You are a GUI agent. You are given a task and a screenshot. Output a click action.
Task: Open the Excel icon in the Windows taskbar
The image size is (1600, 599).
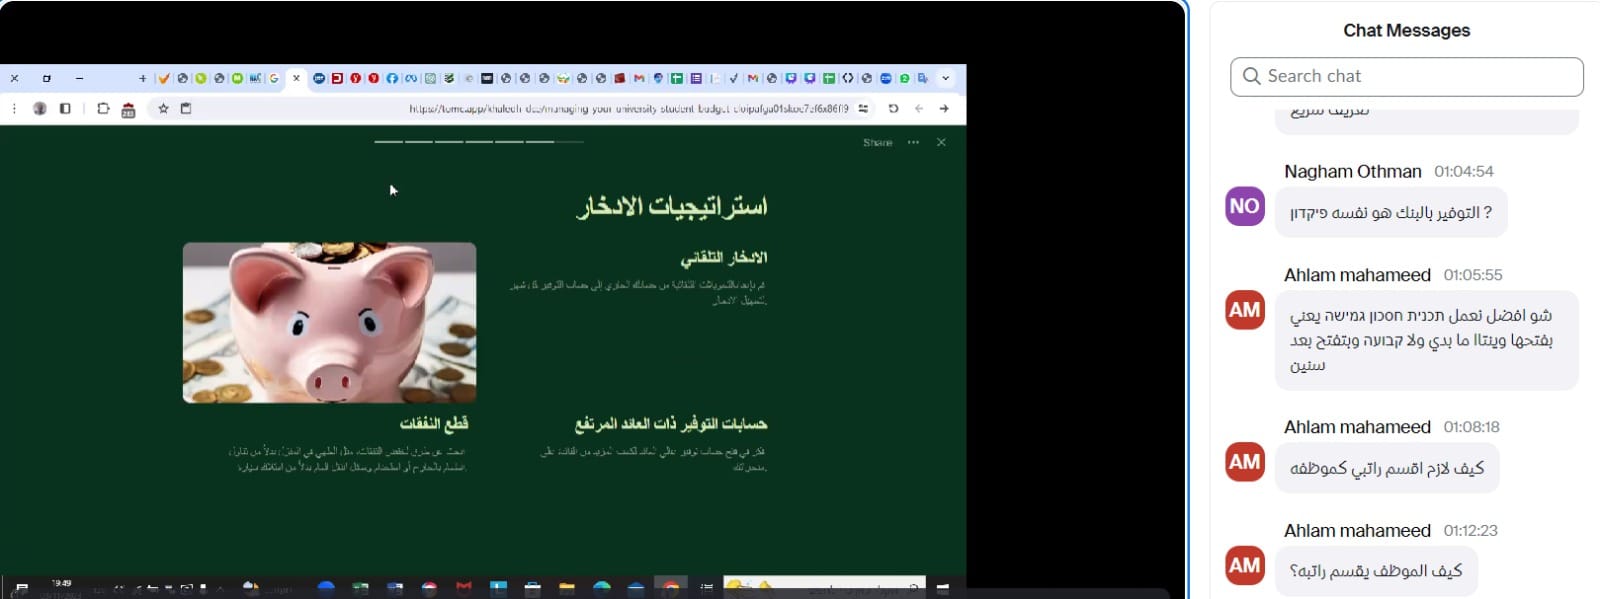click(x=361, y=588)
